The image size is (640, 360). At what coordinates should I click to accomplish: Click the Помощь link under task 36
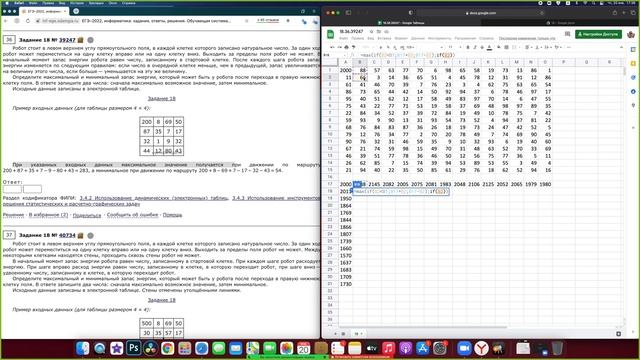(x=172, y=215)
